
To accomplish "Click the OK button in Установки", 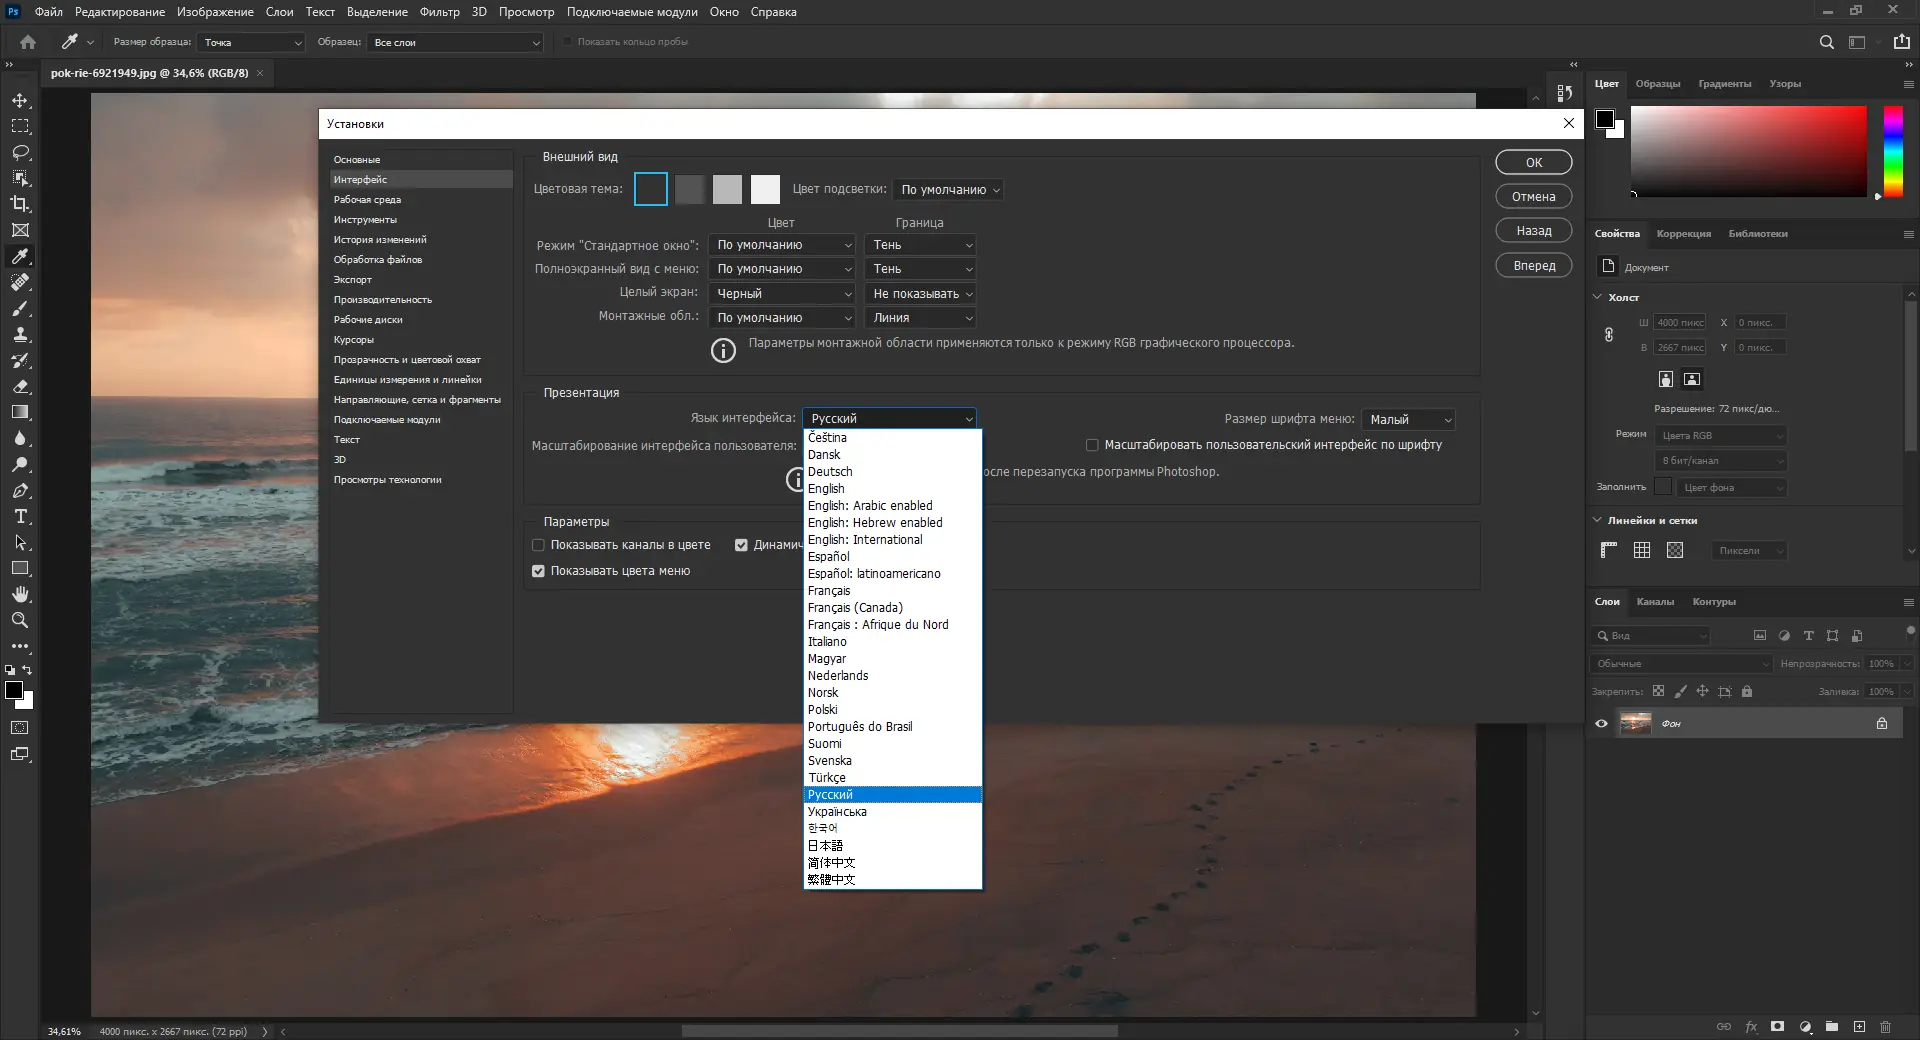I will tap(1534, 163).
